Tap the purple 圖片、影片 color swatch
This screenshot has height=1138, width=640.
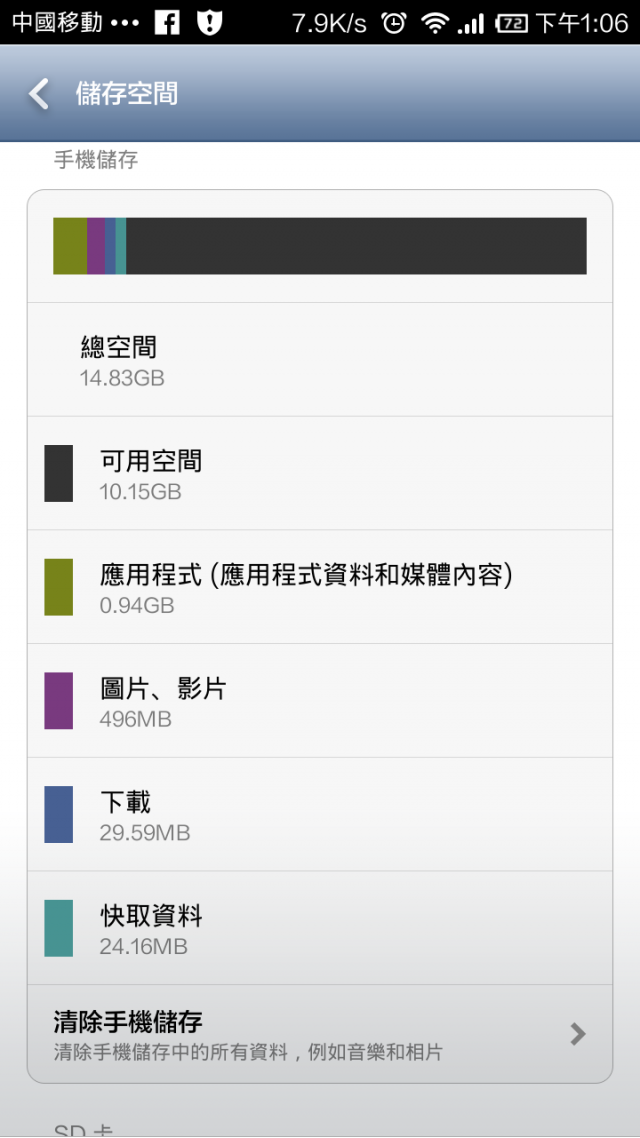click(x=59, y=700)
